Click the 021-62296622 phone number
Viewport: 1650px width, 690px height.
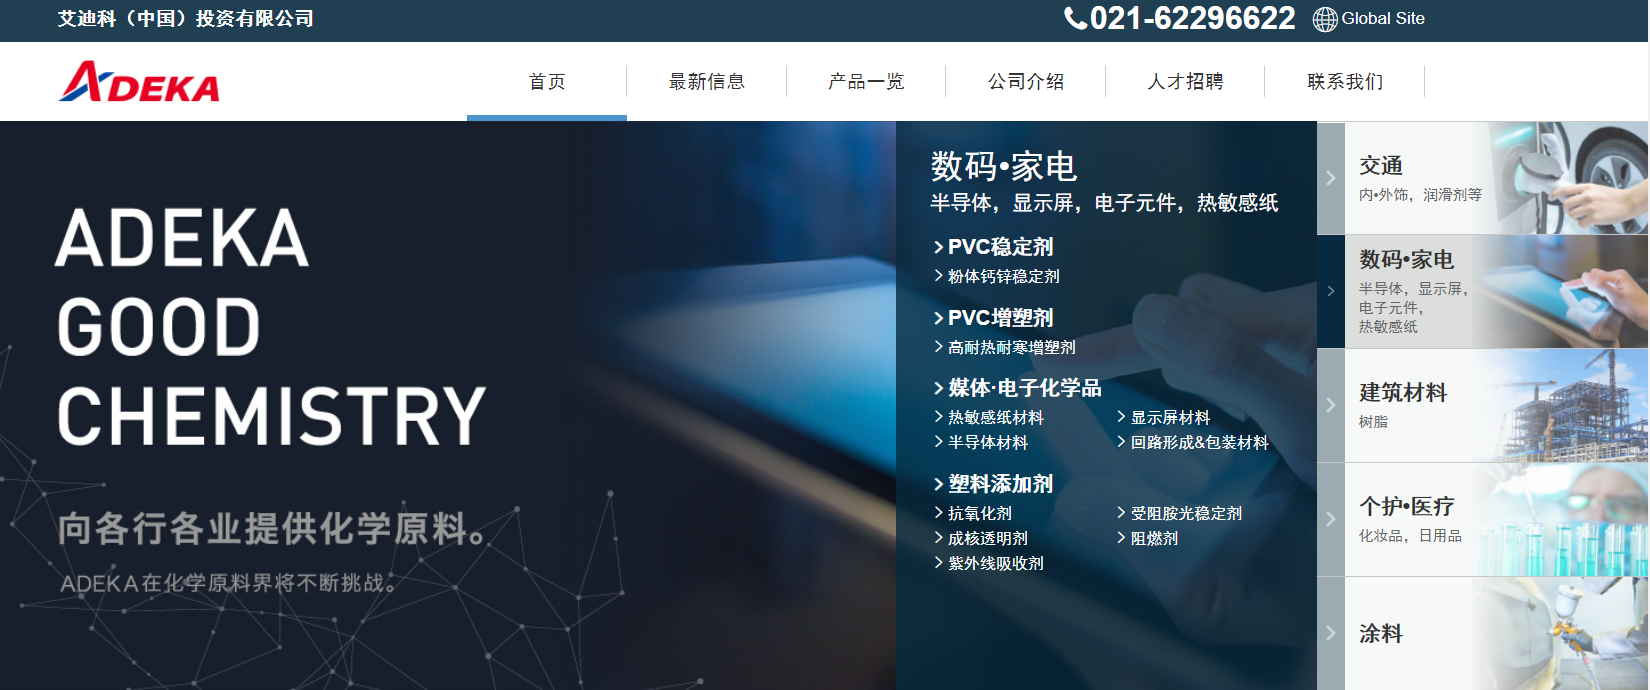(x=1192, y=18)
